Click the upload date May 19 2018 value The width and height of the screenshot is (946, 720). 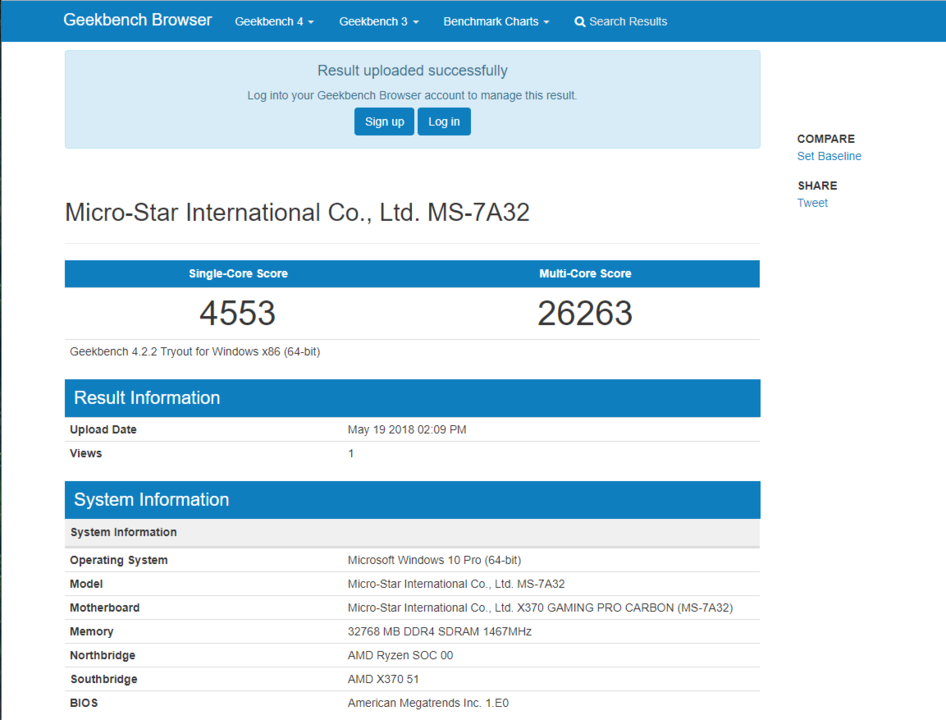(407, 430)
